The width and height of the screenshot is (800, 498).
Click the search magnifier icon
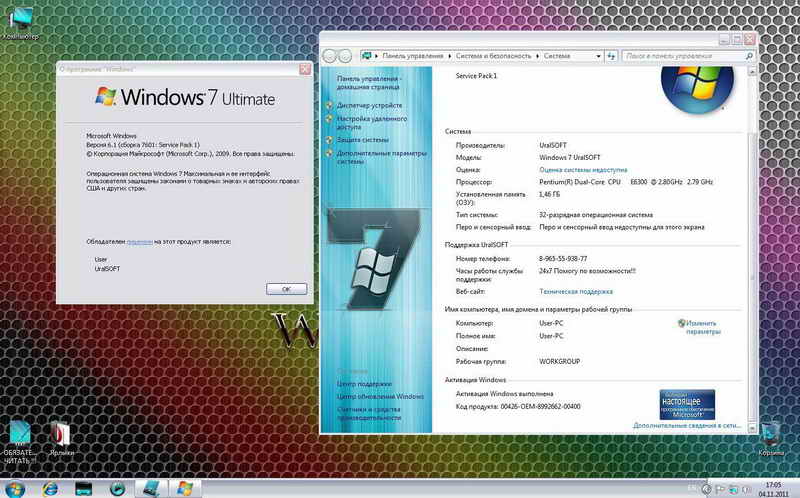click(x=749, y=56)
